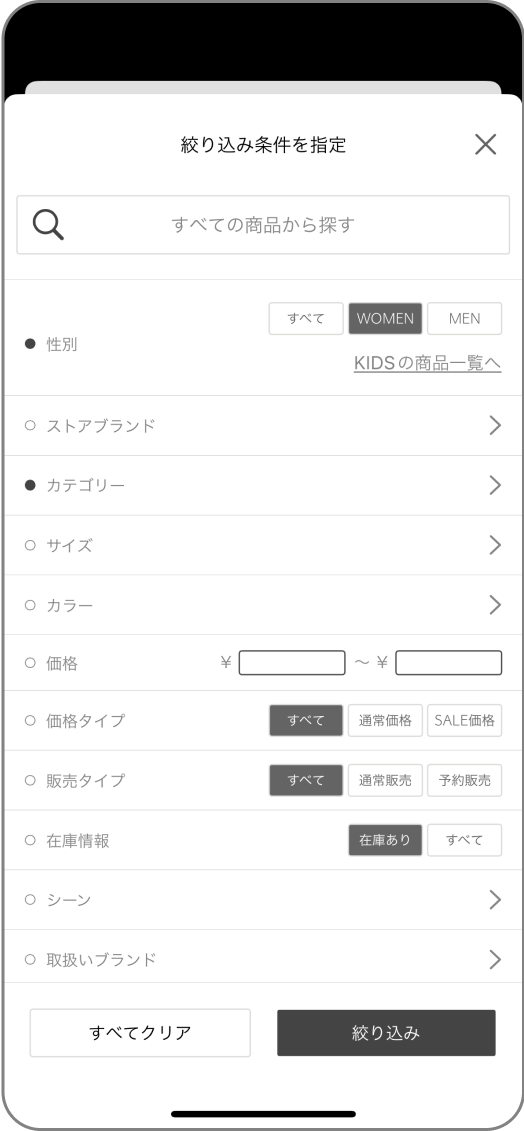
Task: Select 予約販売 sales type
Action: tap(464, 780)
